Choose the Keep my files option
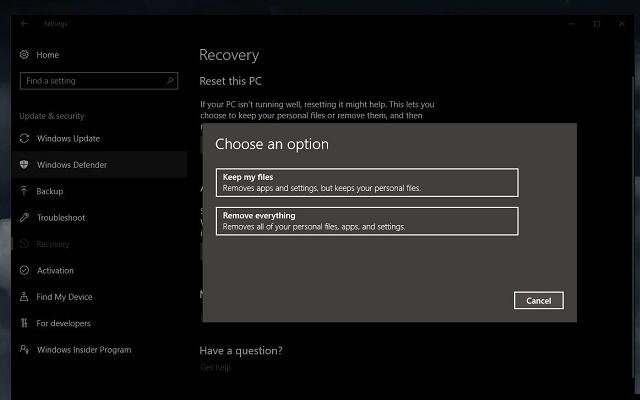 click(367, 182)
